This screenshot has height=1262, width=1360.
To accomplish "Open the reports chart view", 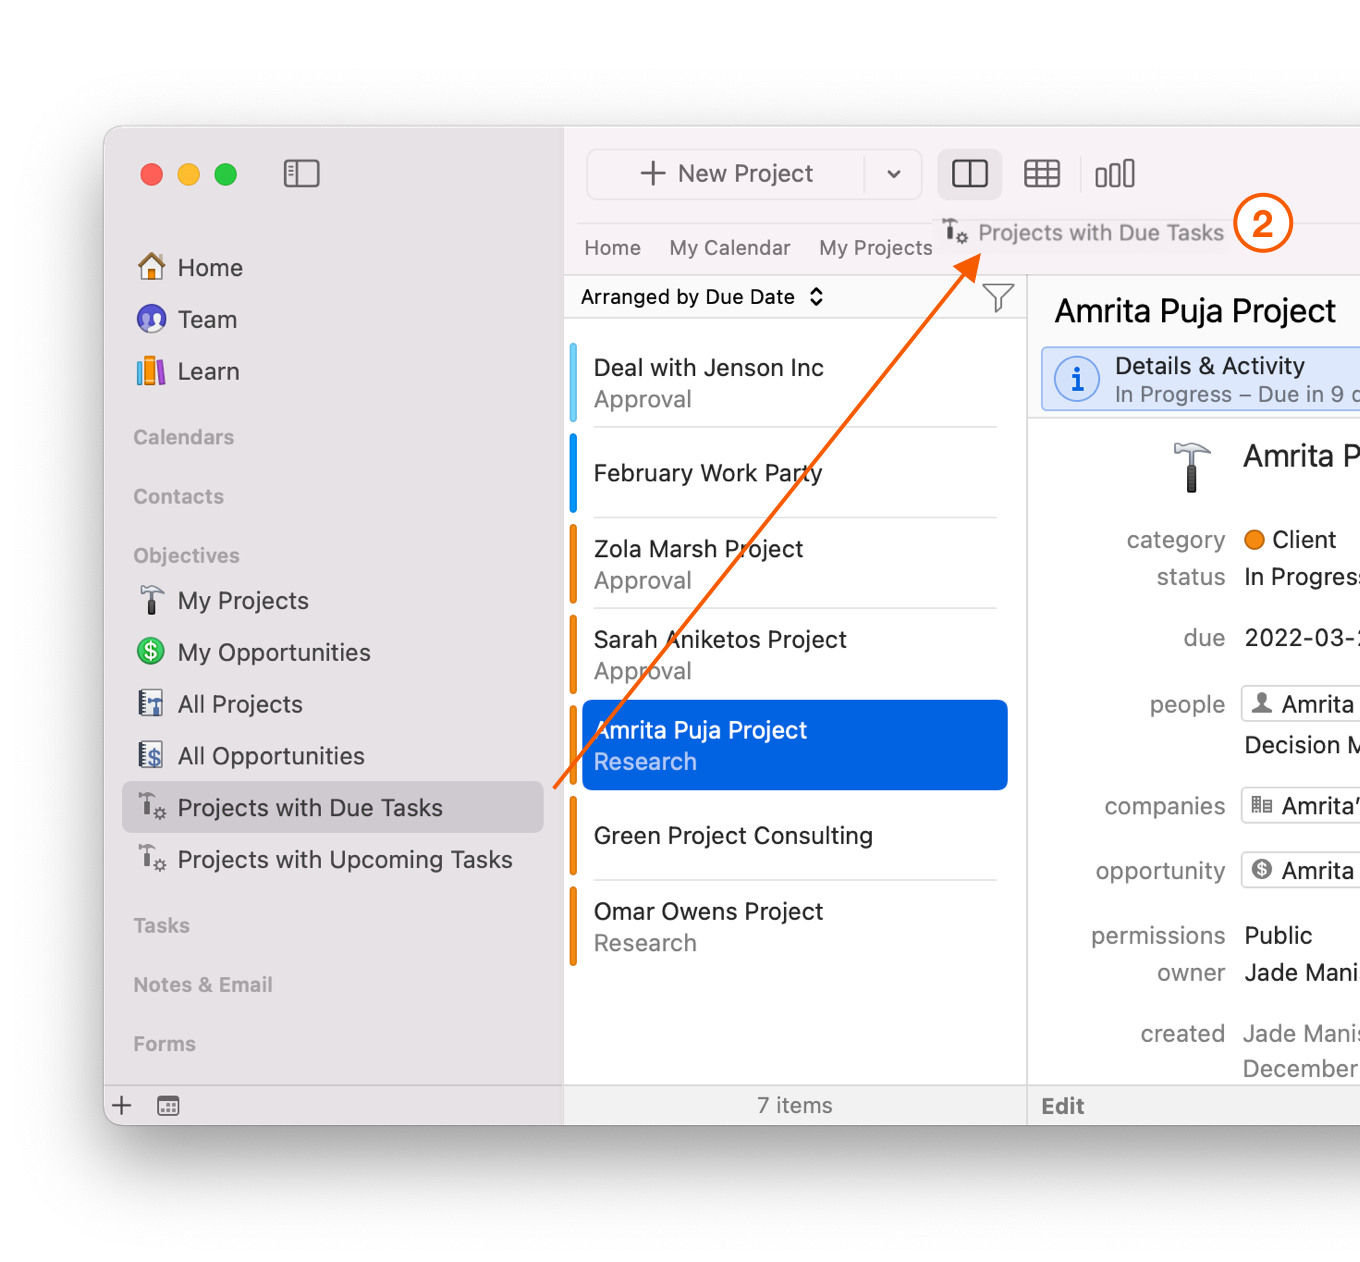I will [x=1114, y=173].
